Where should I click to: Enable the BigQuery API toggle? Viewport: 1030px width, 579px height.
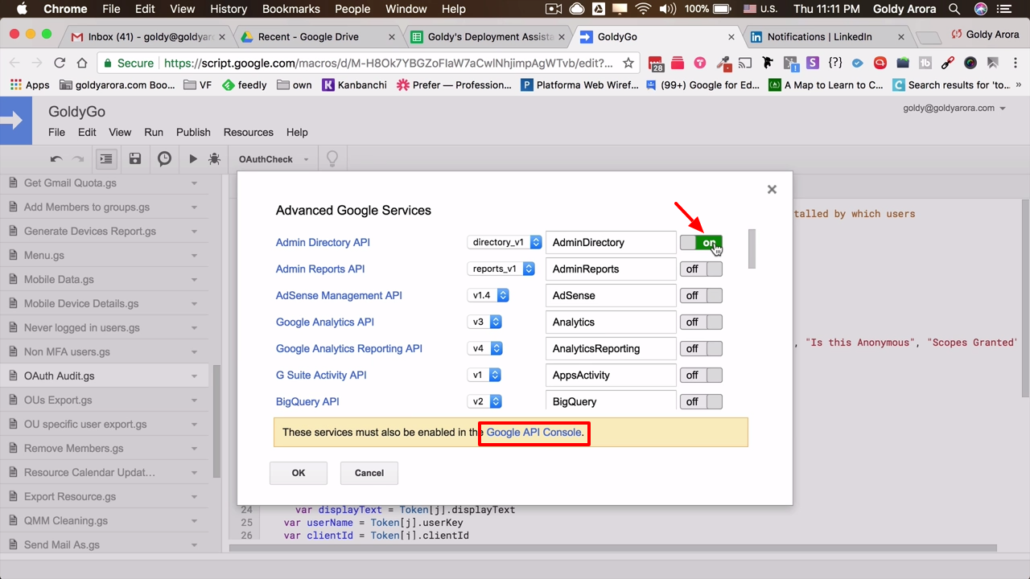[702, 402]
